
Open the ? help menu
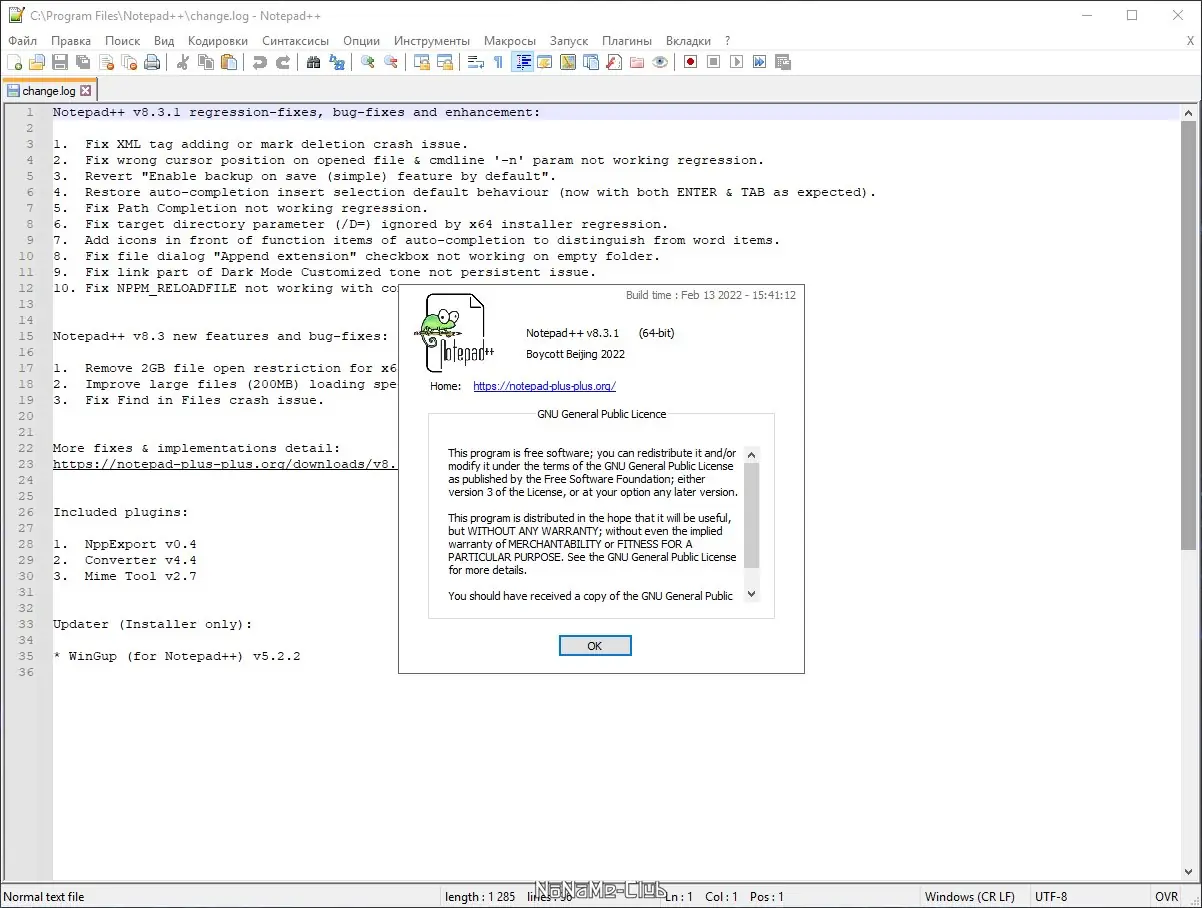coord(728,41)
